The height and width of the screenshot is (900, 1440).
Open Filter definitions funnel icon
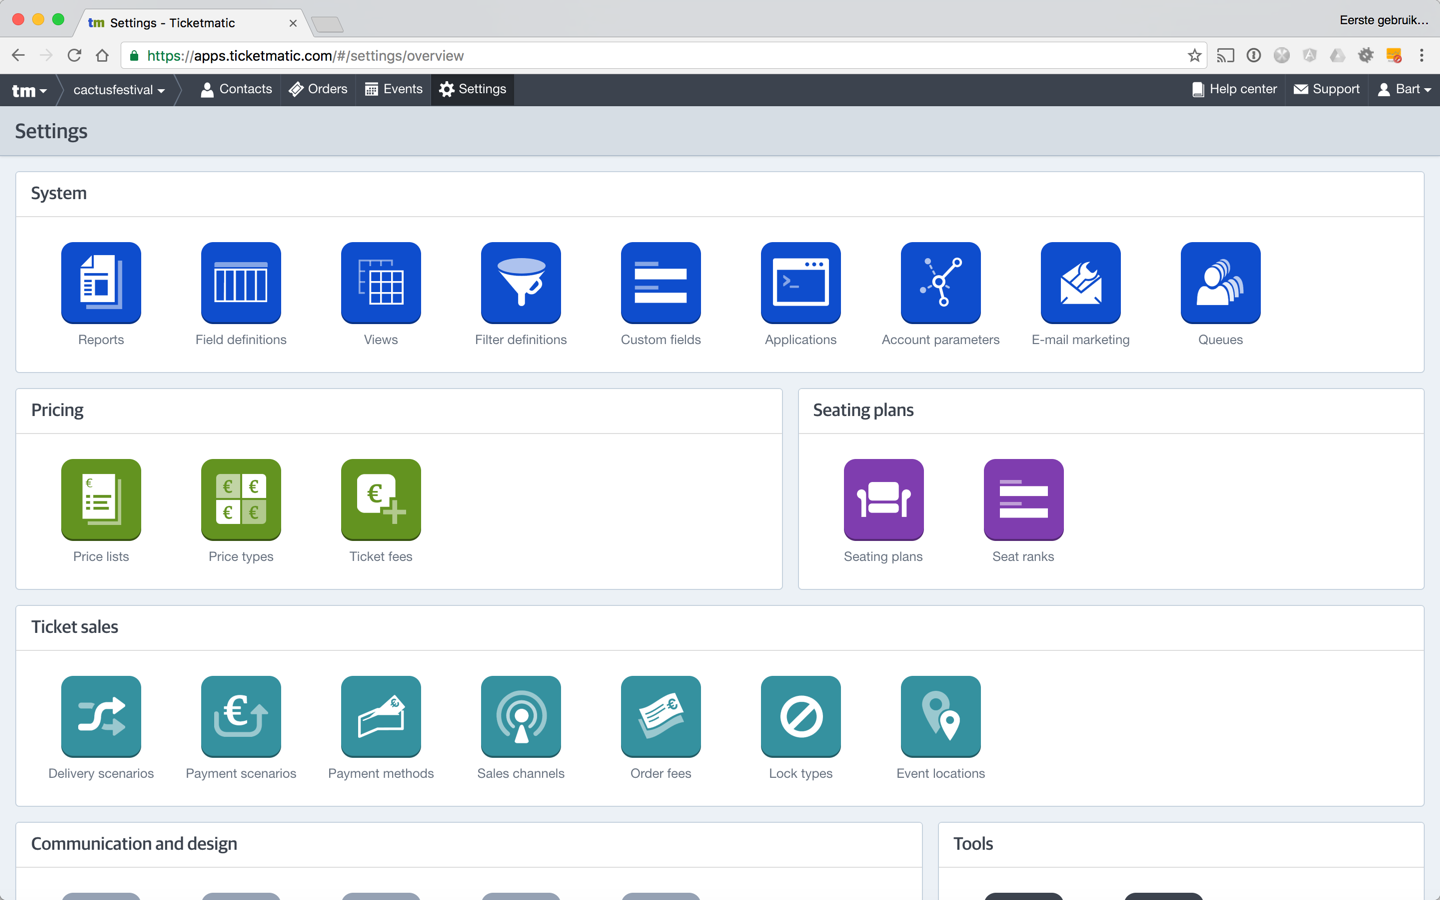[521, 283]
